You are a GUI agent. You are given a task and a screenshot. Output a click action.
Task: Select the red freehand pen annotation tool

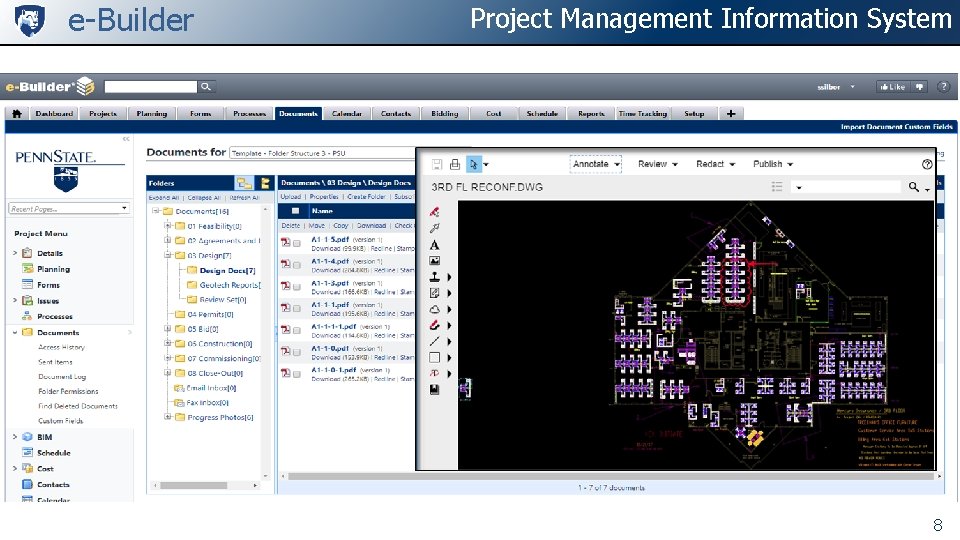(435, 325)
